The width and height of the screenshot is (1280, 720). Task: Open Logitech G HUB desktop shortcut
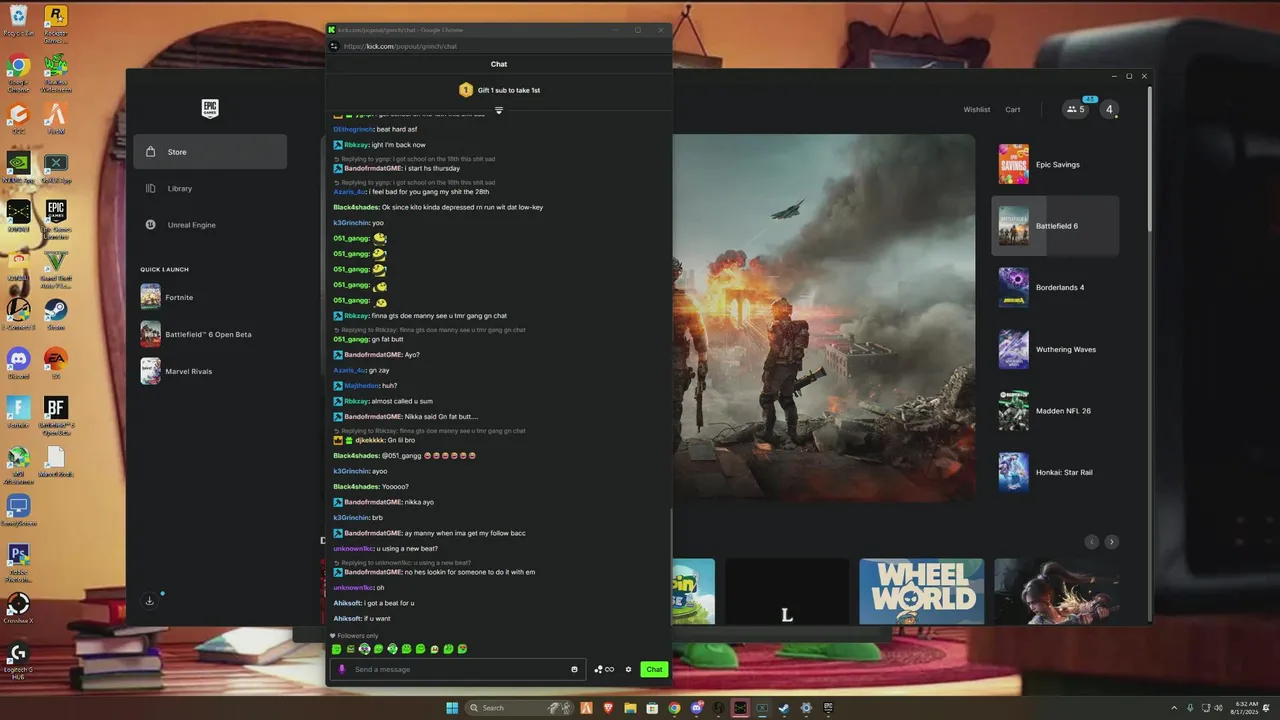(x=18, y=660)
